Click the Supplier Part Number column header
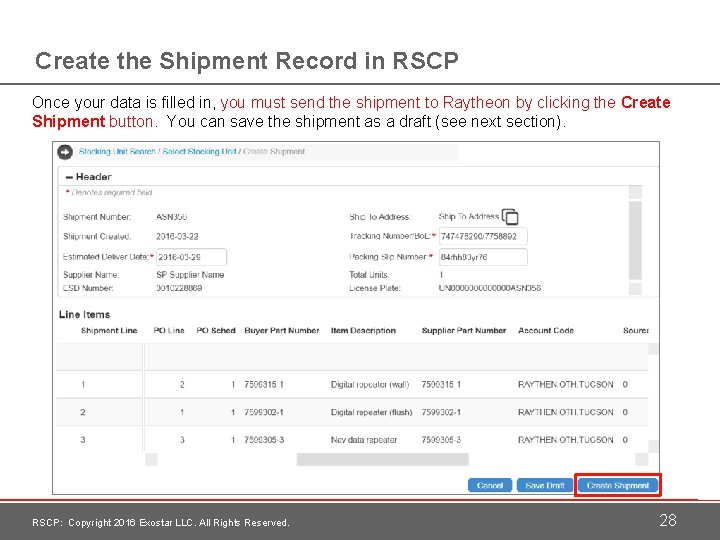 (464, 331)
